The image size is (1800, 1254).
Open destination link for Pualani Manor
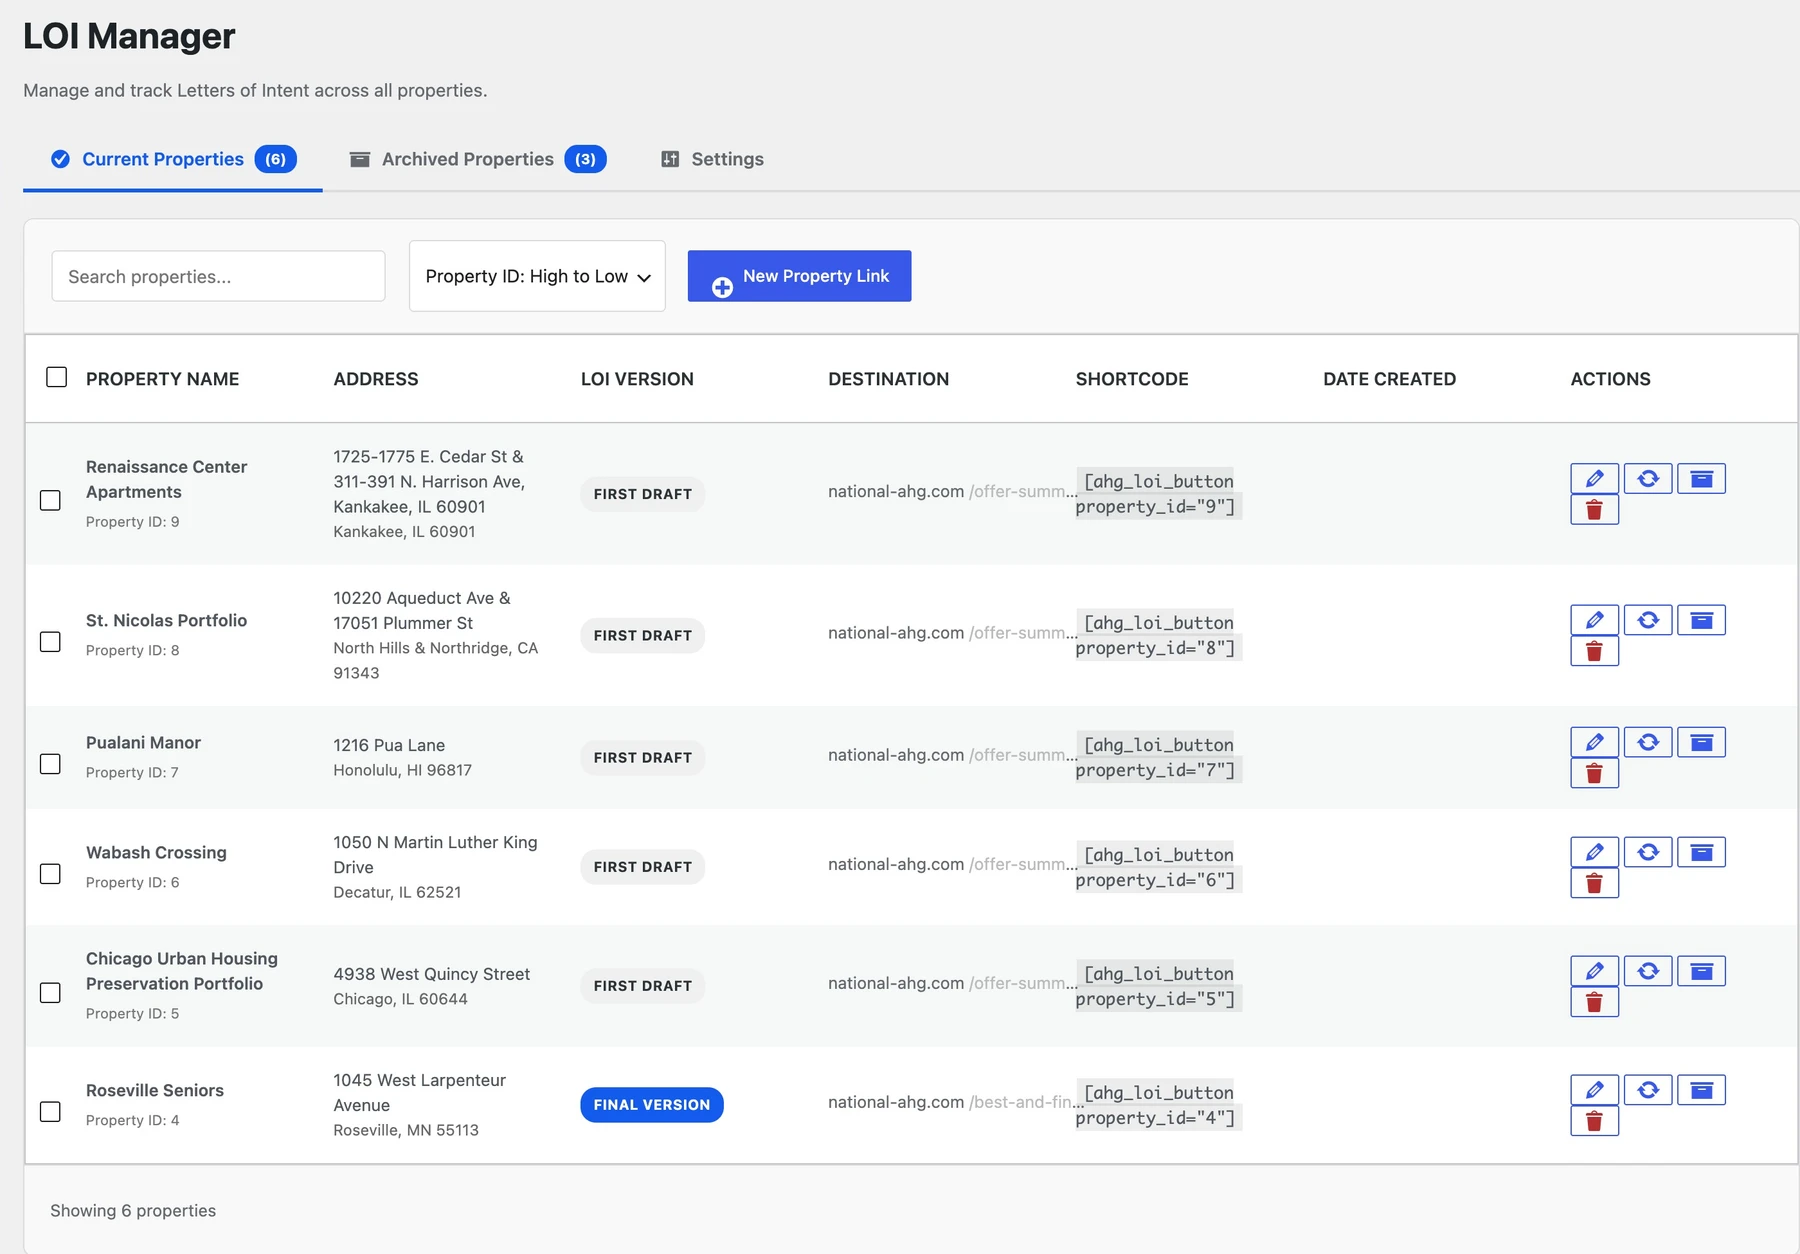coord(952,755)
